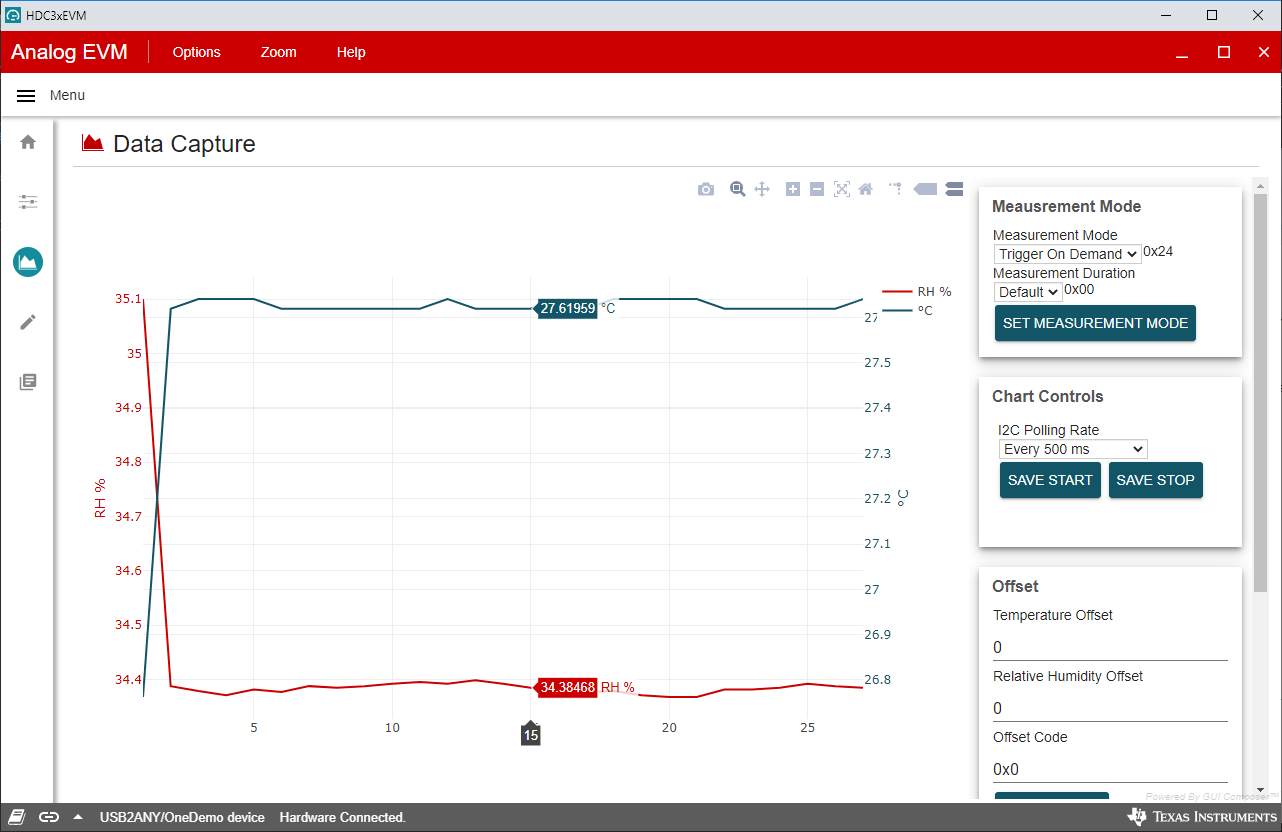Image resolution: width=1282 pixels, height=832 pixels.
Task: Open the sliders settings page in sidebar
Action: tap(28, 202)
